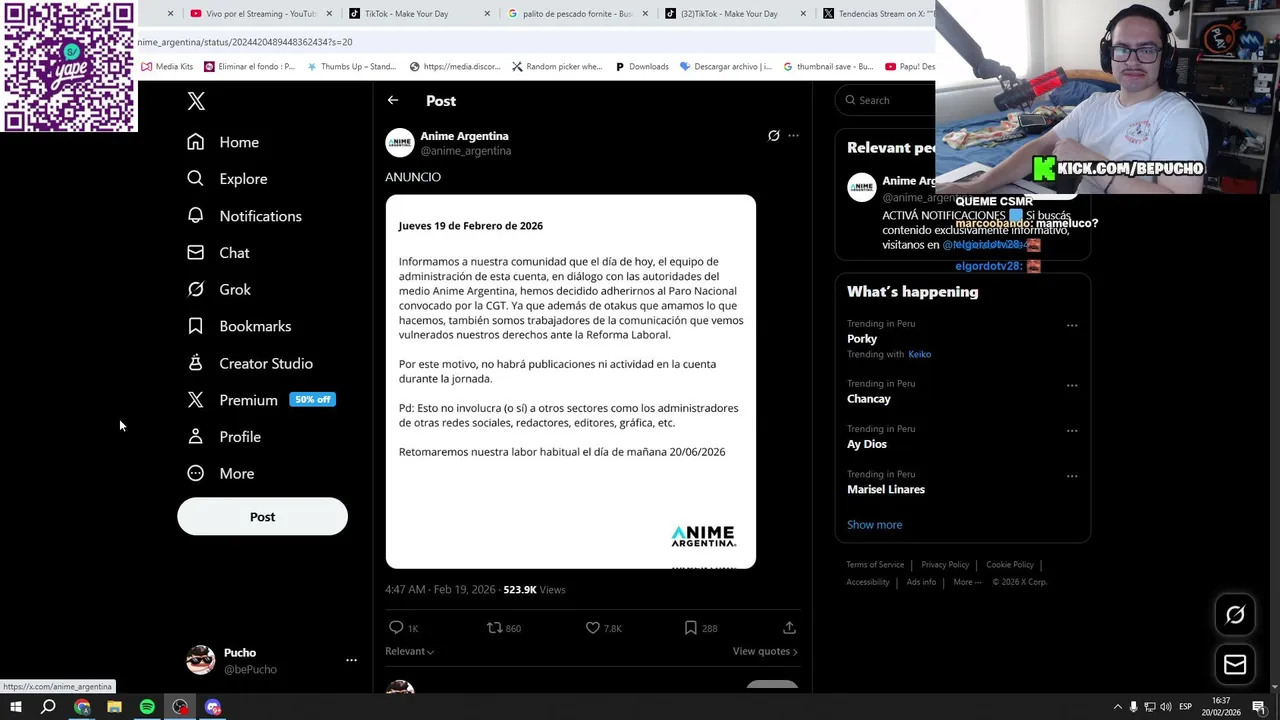Viewport: 1280px width, 720px height.
Task: Open Chat from the sidebar
Action: [x=218, y=253]
